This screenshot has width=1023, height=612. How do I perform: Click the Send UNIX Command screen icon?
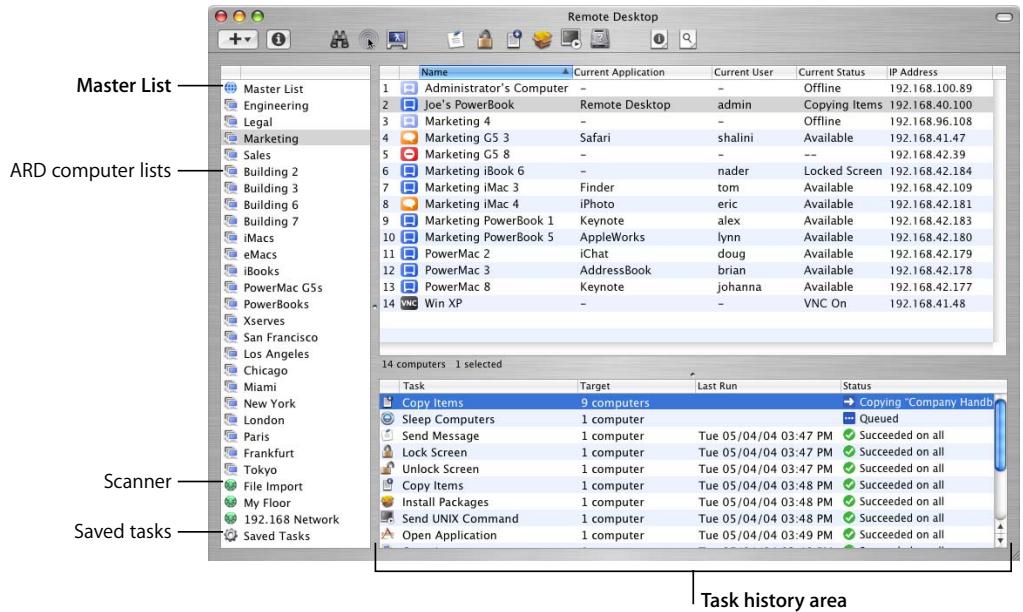571,39
